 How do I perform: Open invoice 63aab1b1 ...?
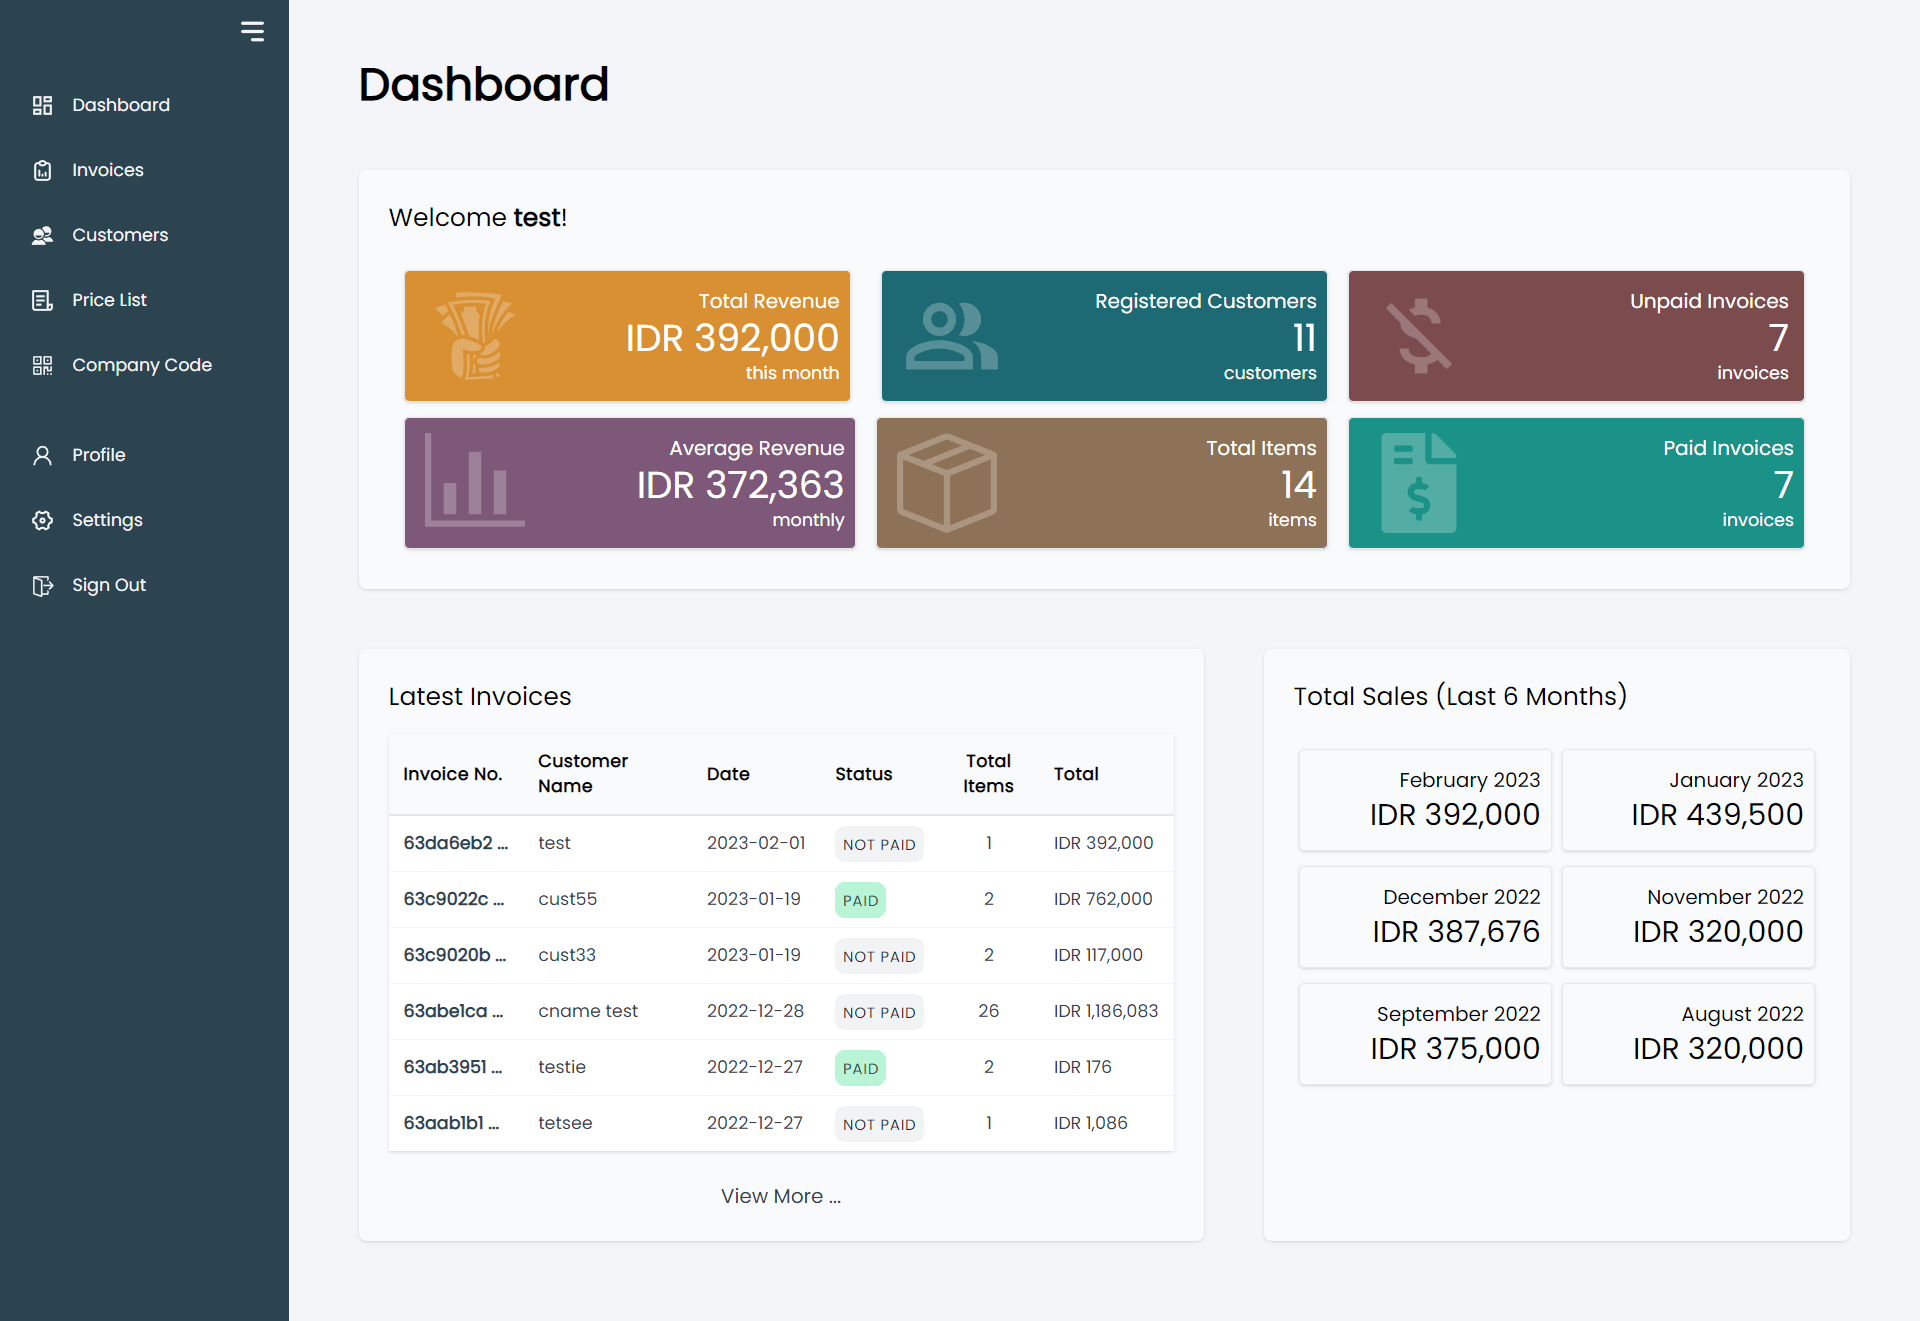pos(451,1123)
